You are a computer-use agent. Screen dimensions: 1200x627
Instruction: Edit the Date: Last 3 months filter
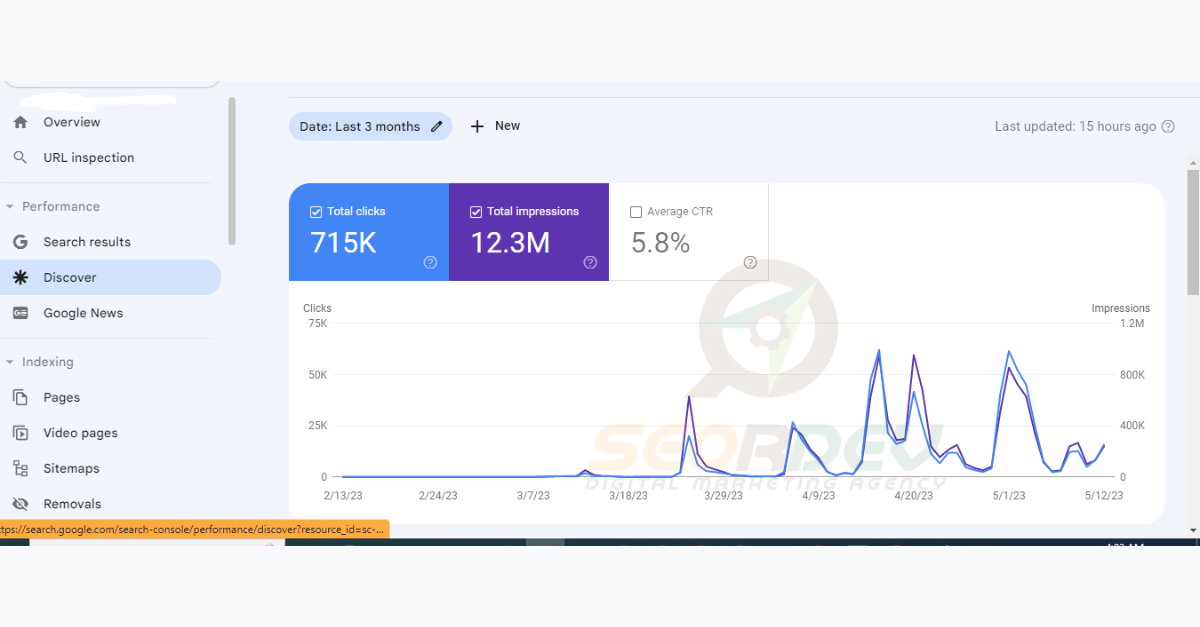436,127
